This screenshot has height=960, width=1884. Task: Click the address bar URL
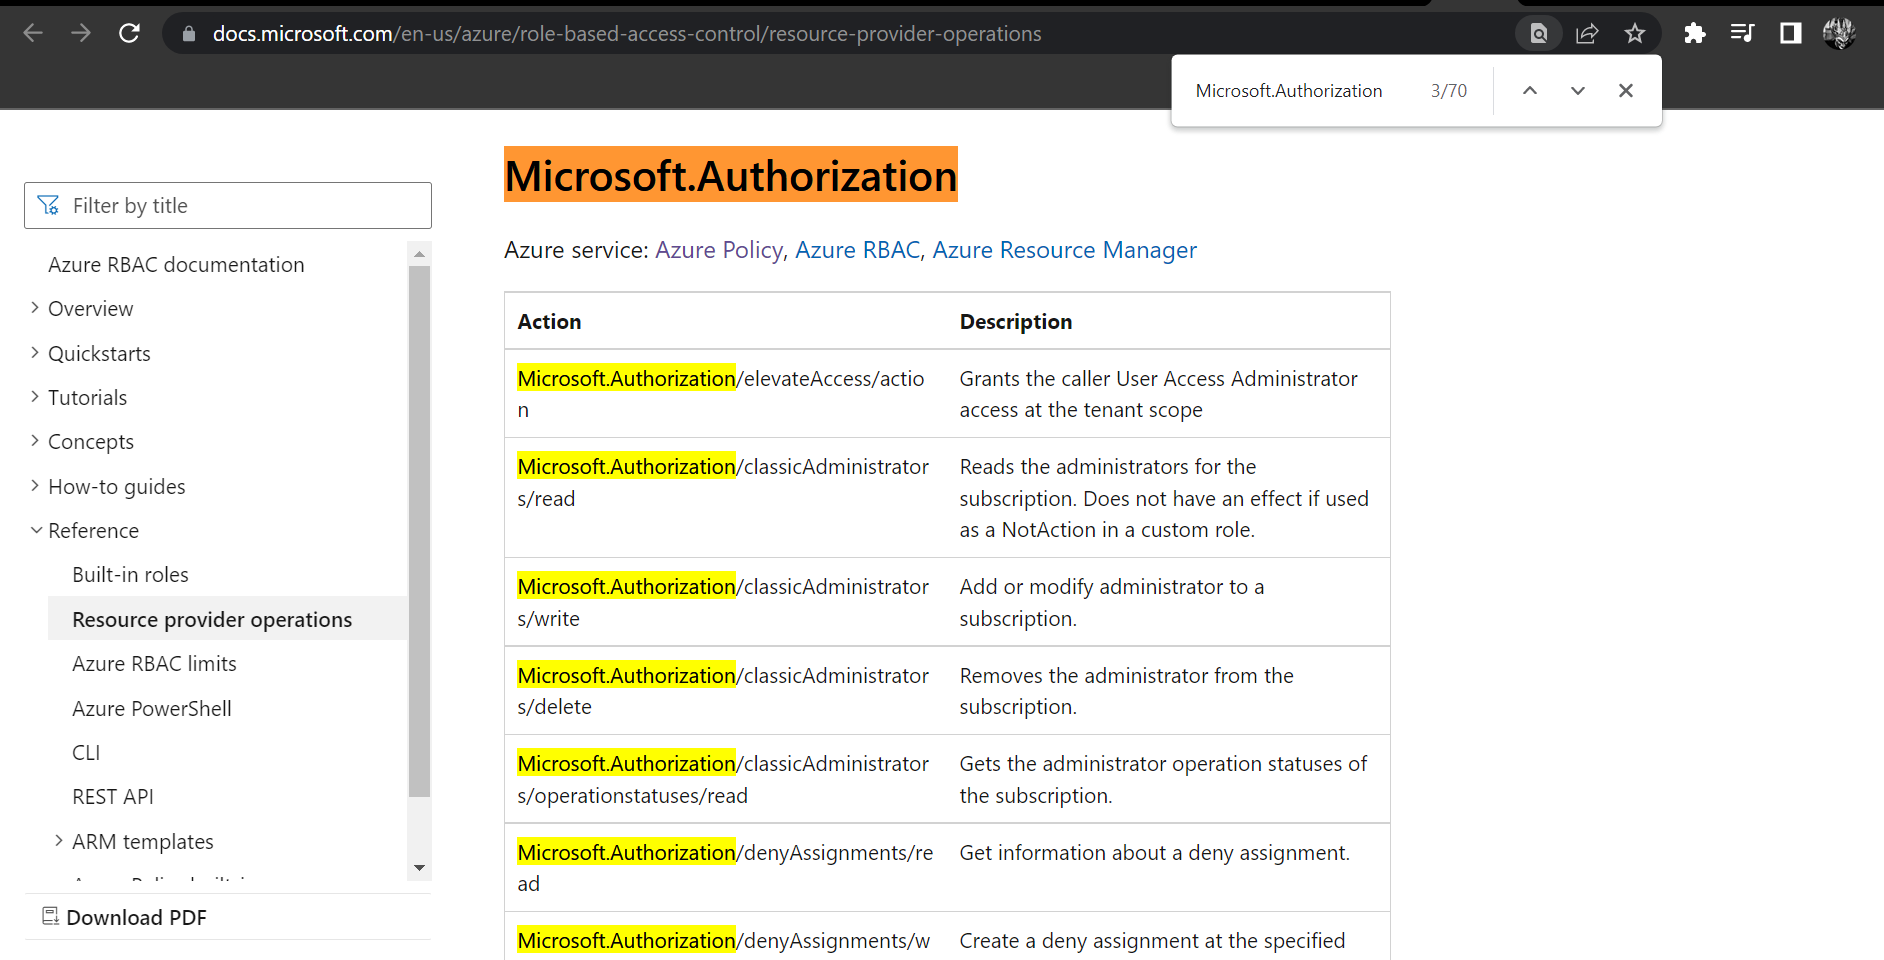click(627, 33)
